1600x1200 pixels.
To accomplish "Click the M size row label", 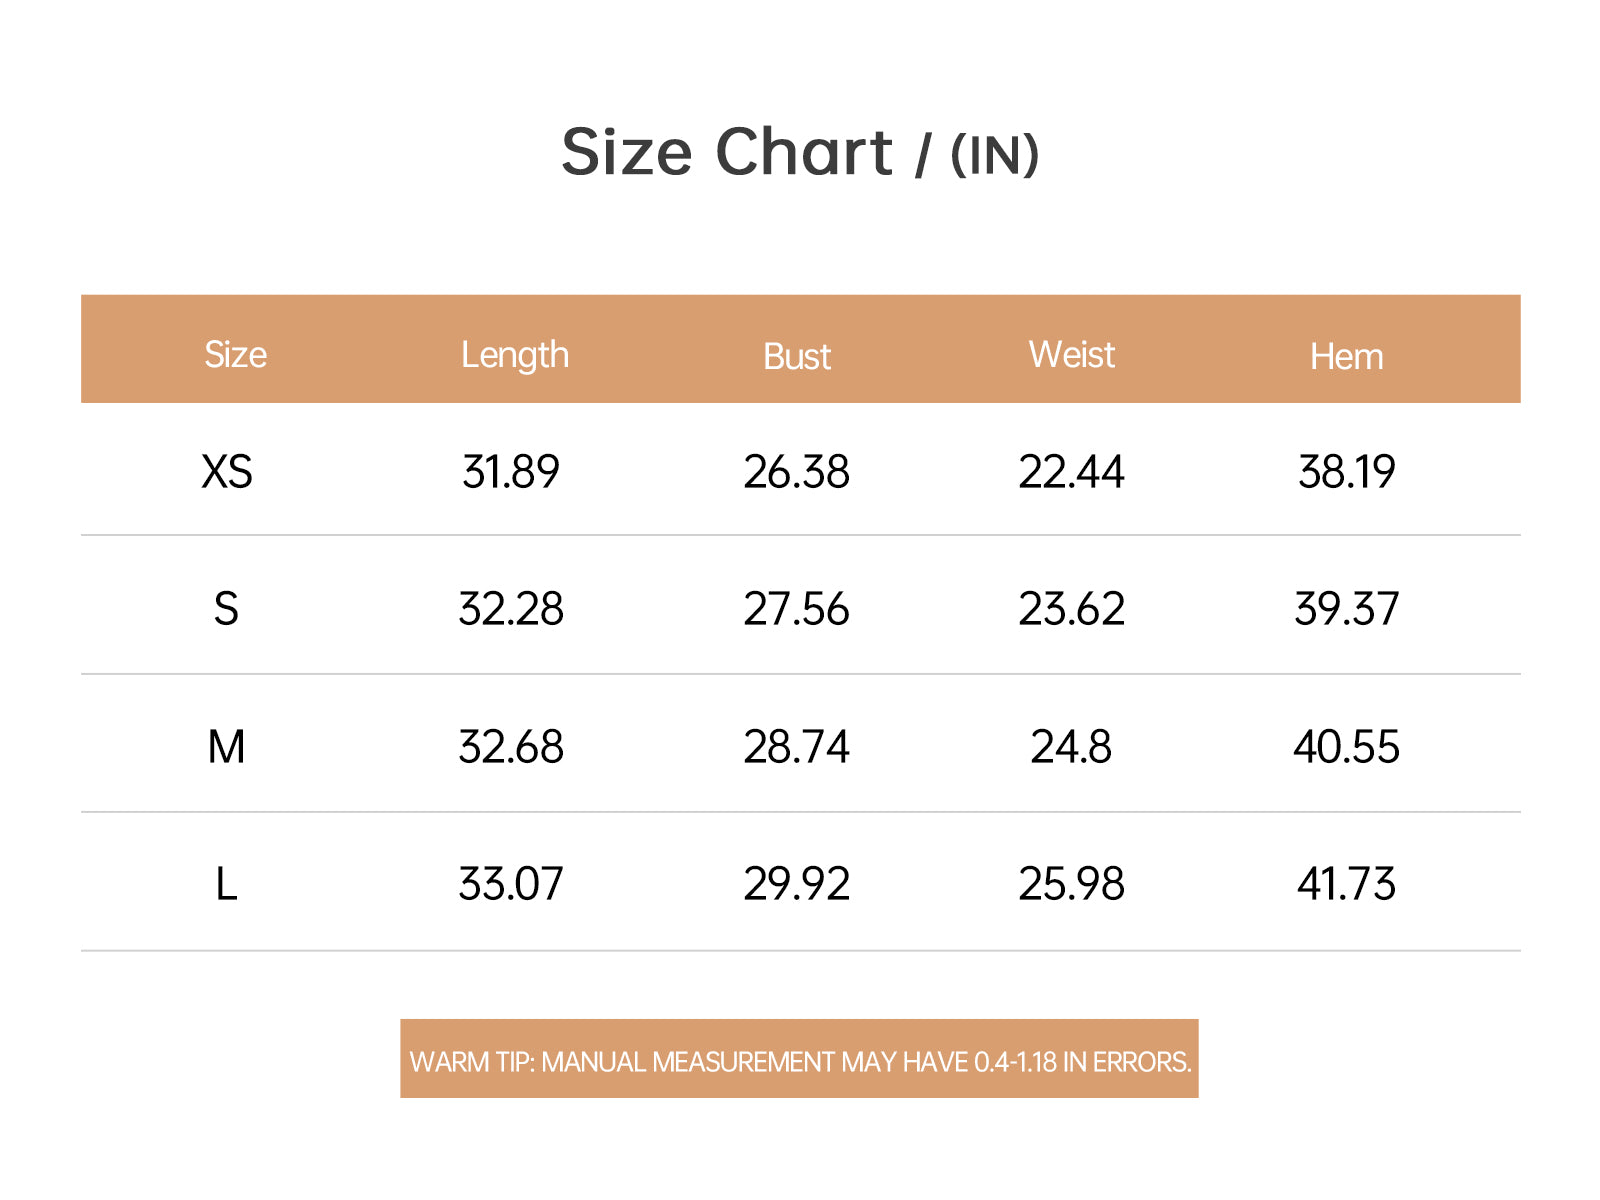I will coord(227,747).
